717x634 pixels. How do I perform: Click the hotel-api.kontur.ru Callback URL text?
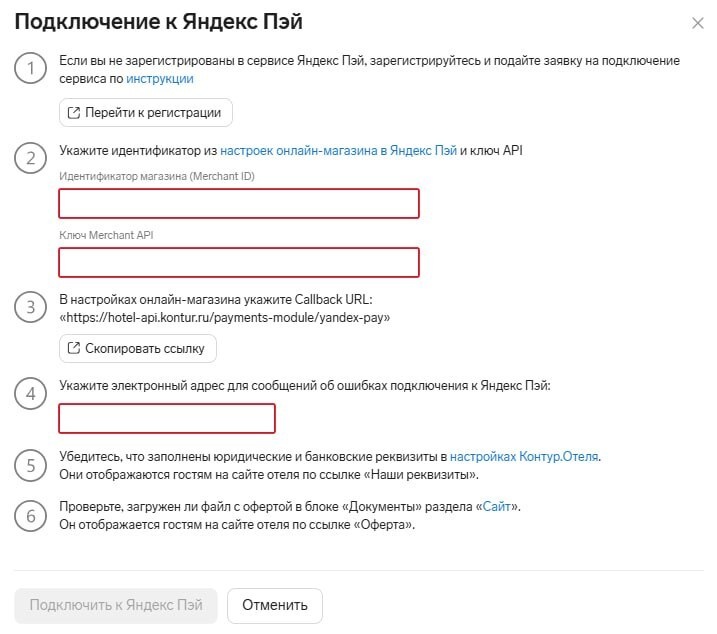click(x=225, y=317)
